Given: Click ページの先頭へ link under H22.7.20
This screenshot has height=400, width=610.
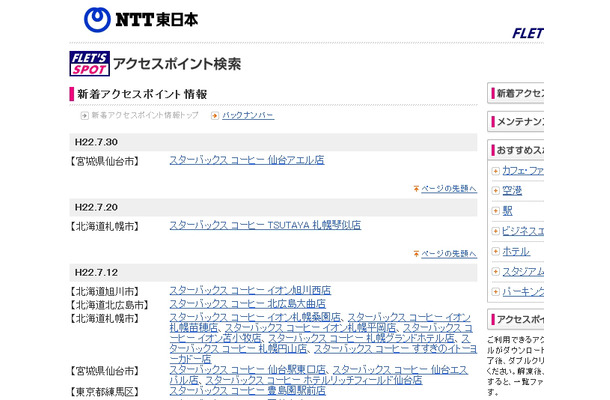Looking at the screenshot, I should 449,254.
